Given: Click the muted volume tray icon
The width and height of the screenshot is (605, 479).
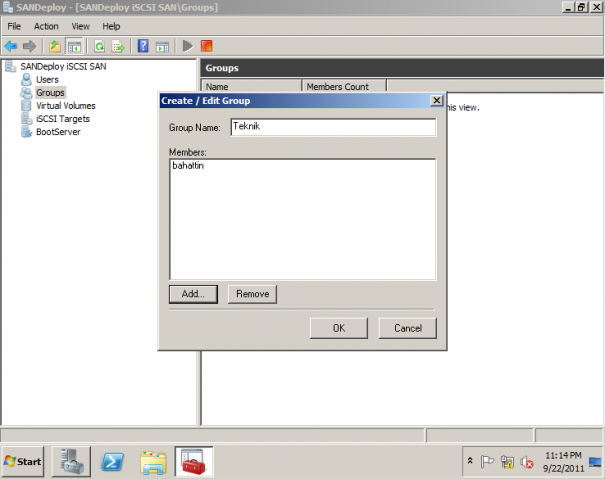Looking at the screenshot, I should click(x=527, y=462).
